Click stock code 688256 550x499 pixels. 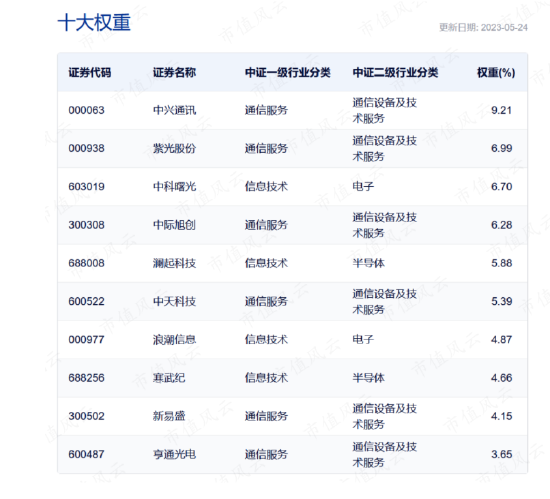[x=87, y=378]
